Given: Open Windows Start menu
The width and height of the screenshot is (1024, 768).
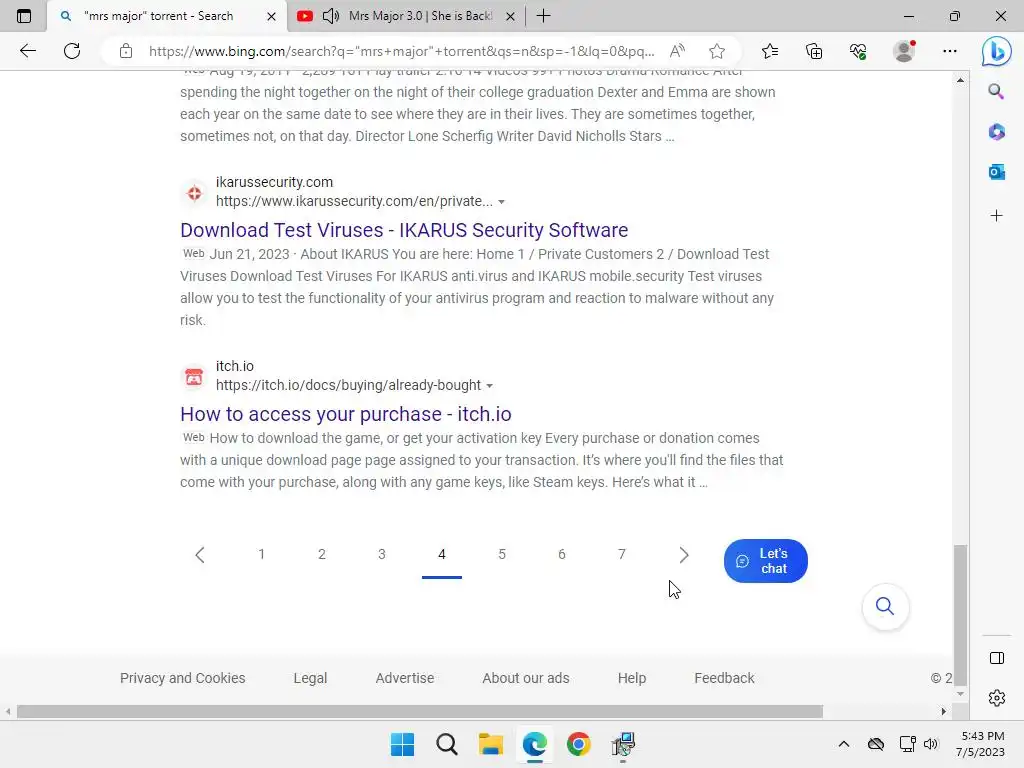Looking at the screenshot, I should 402,744.
